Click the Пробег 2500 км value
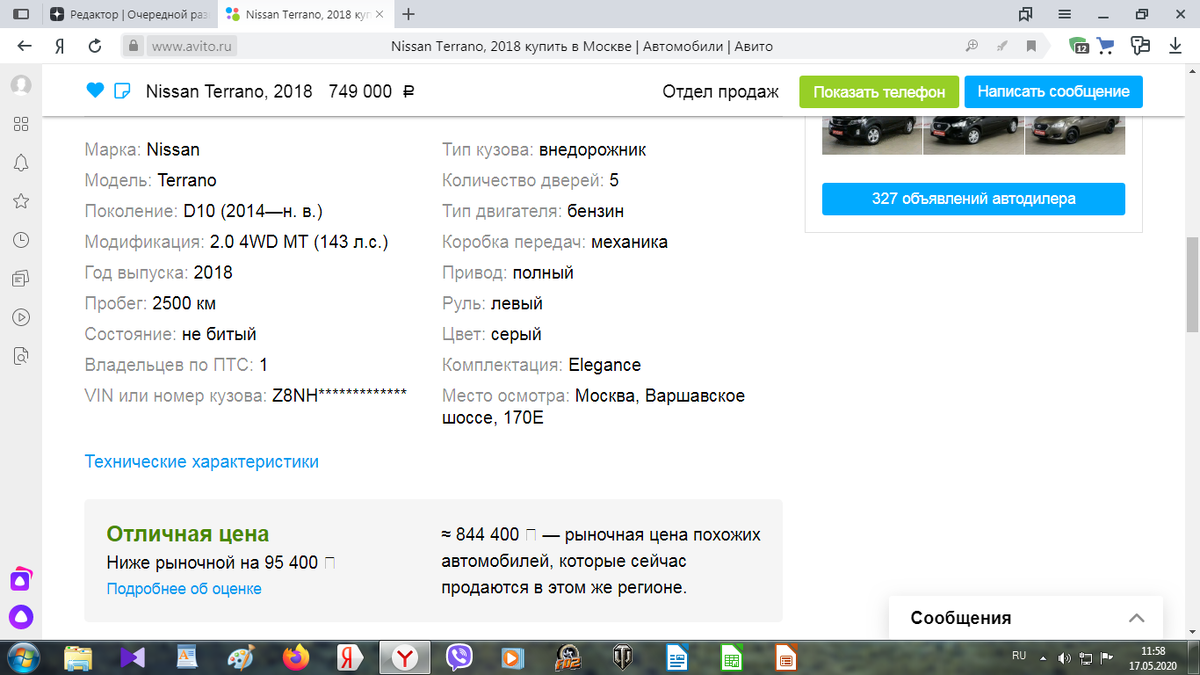This screenshot has width=1200, height=675. [x=184, y=303]
